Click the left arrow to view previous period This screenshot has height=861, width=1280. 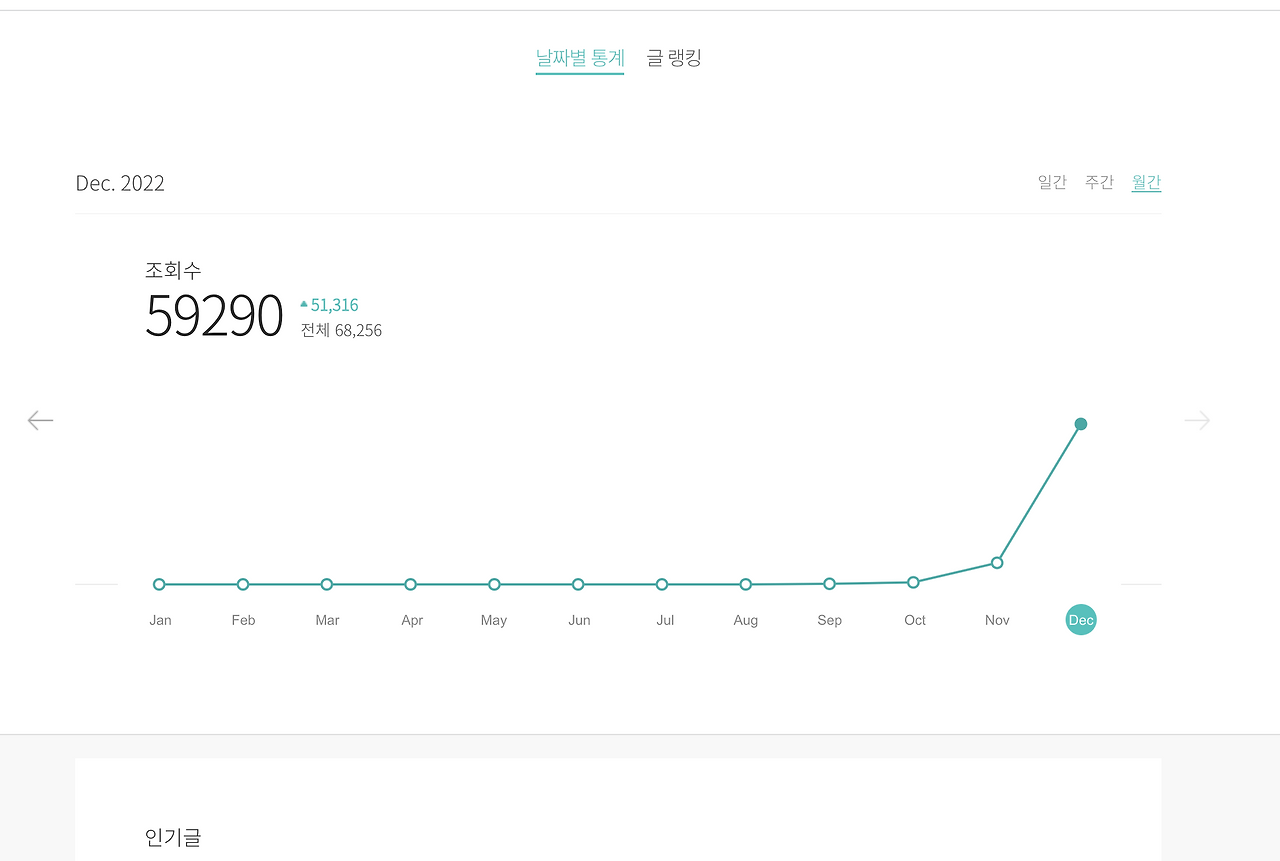40,420
